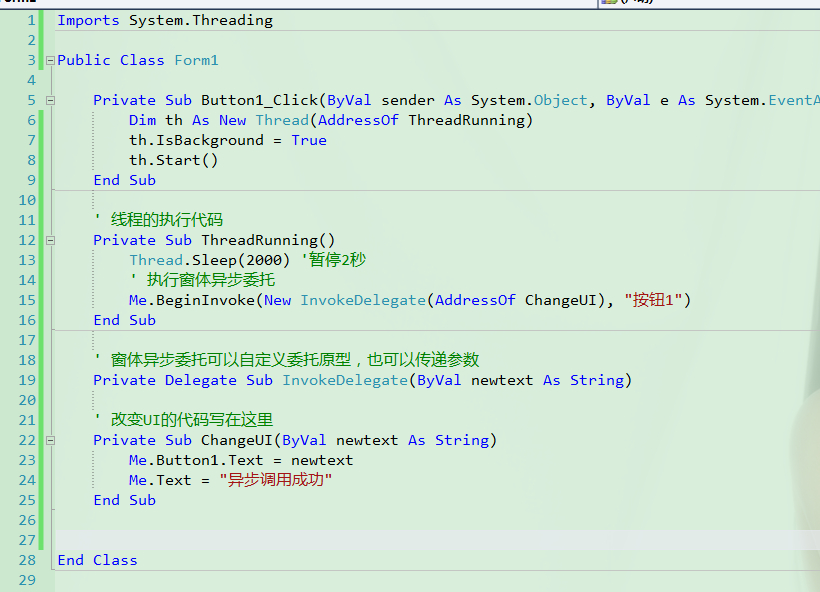Image resolution: width=820 pixels, height=592 pixels.
Task: Click 'AddressOf ChangeUI' on line 15
Action: pos(516,300)
